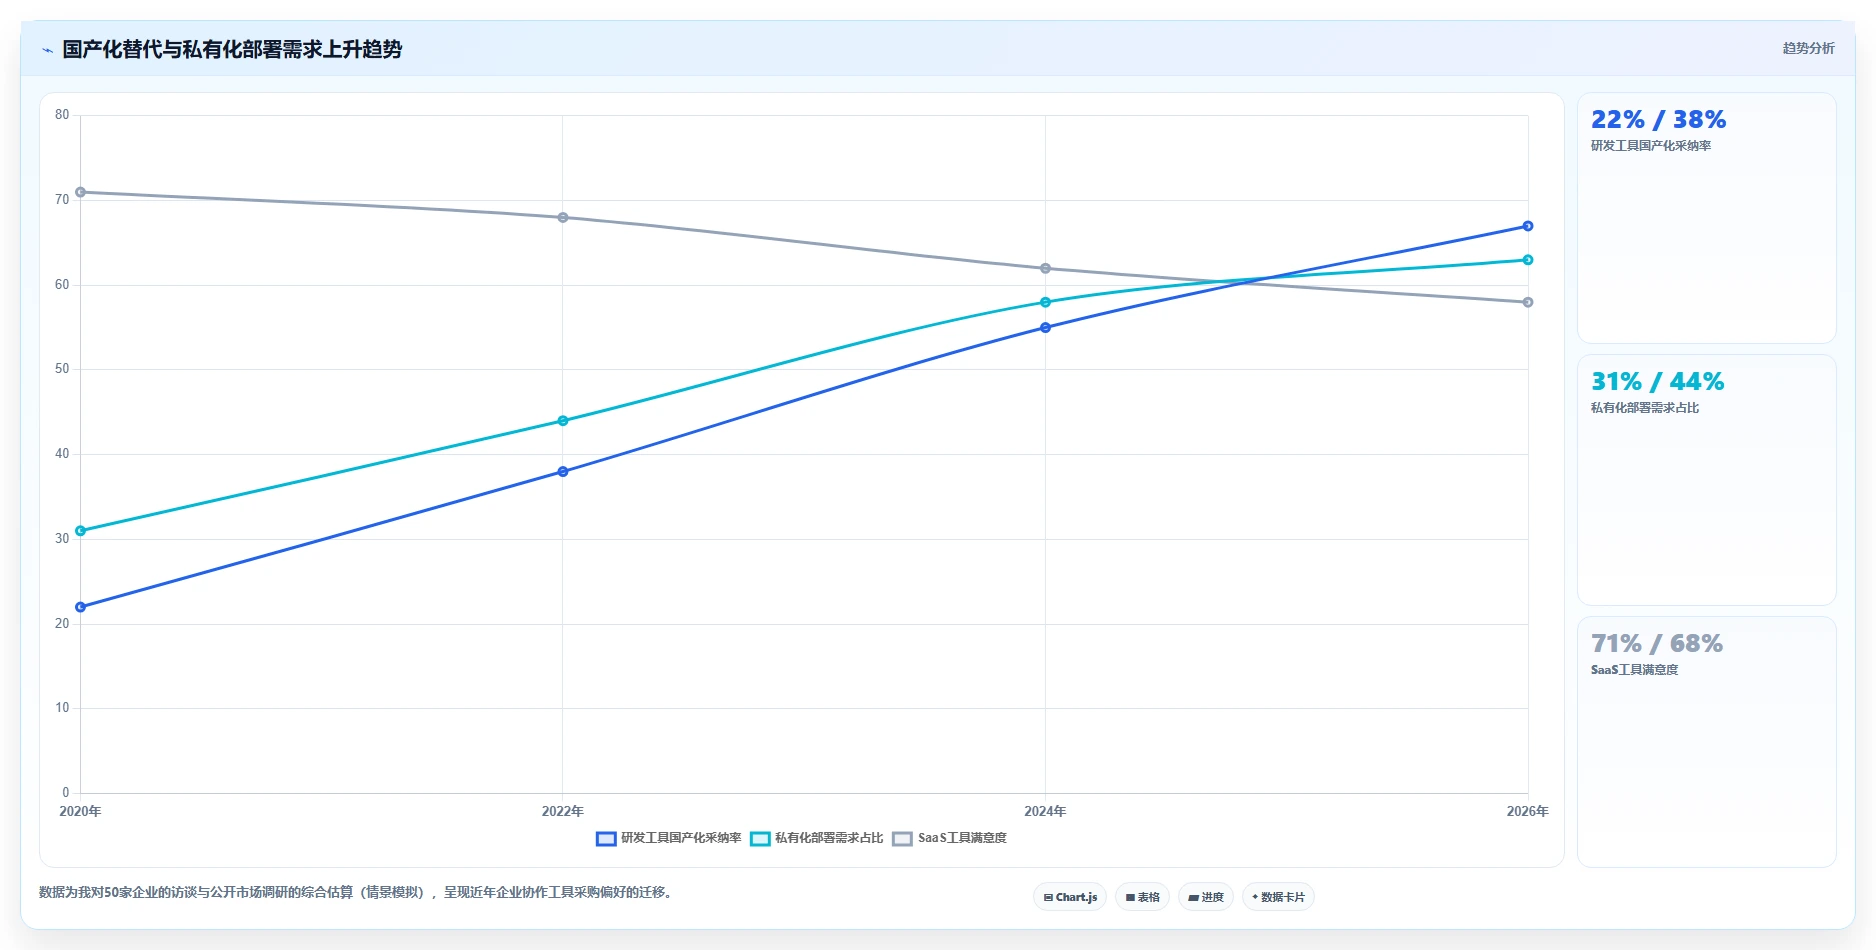This screenshot has height=950, width=1876.
Task: Click the 71% / 68% stat value
Action: coord(1657,643)
